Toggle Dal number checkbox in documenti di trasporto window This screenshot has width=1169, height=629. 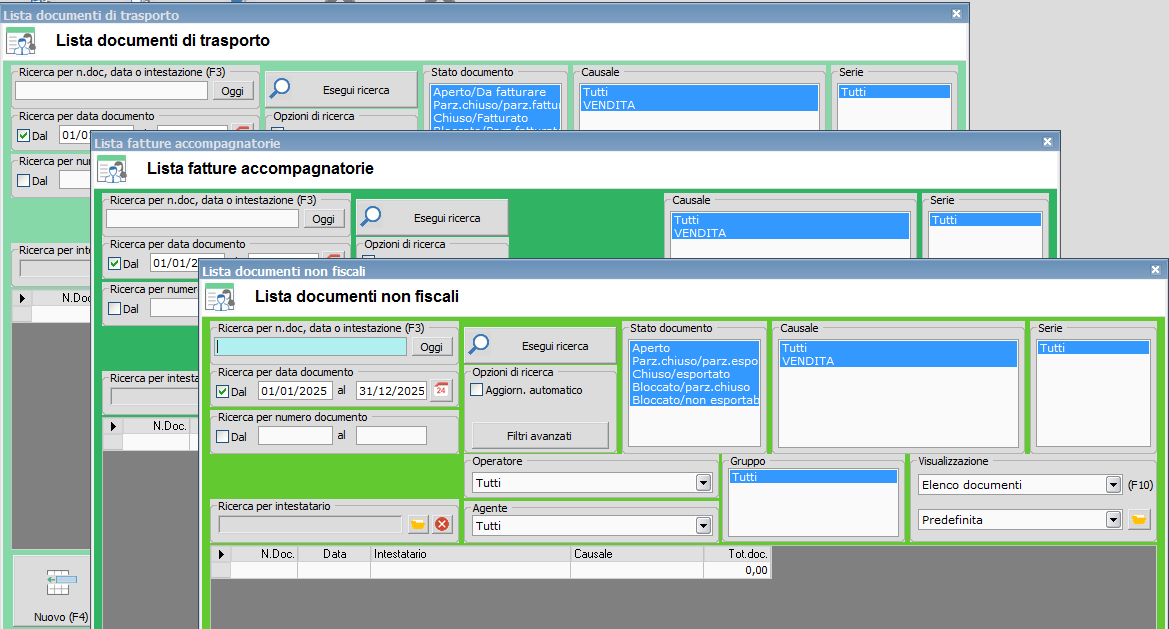coord(24,180)
